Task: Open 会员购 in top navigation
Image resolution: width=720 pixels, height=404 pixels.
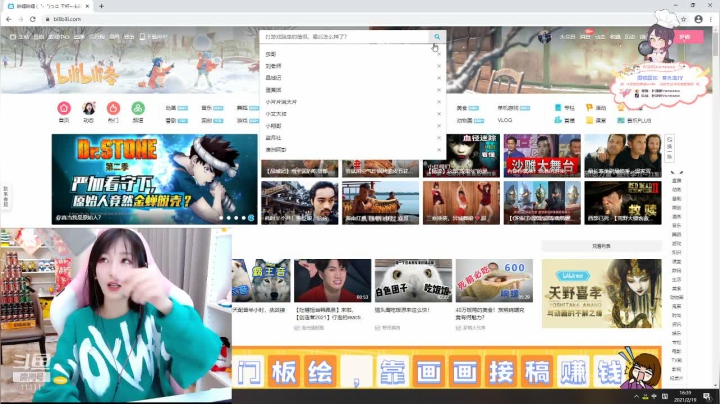Action: point(97,37)
